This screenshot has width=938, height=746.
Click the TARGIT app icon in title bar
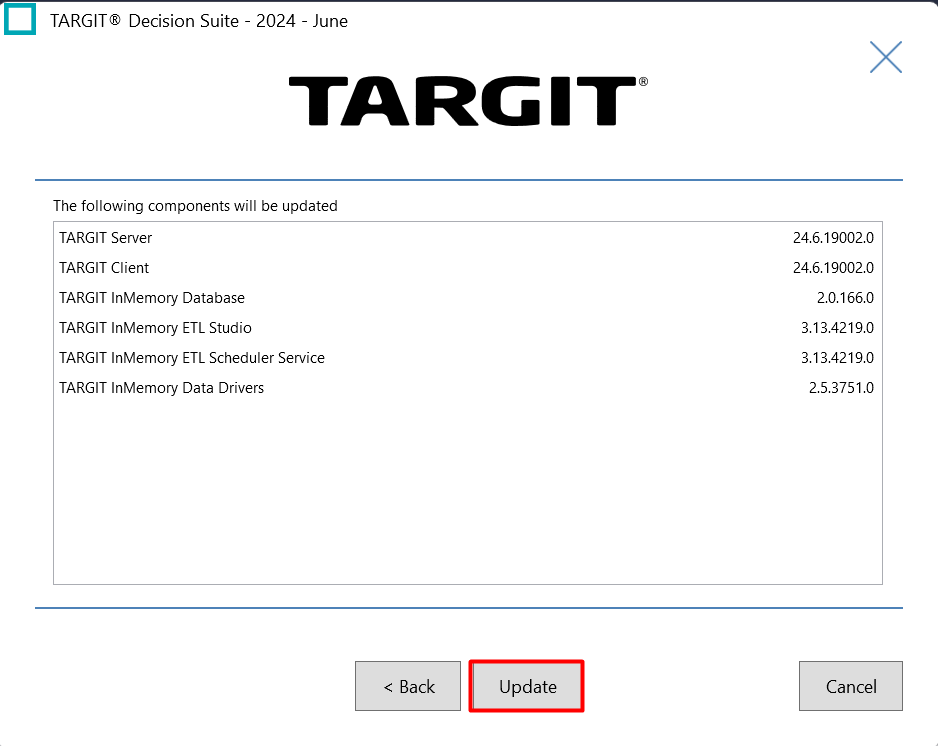coord(20,19)
